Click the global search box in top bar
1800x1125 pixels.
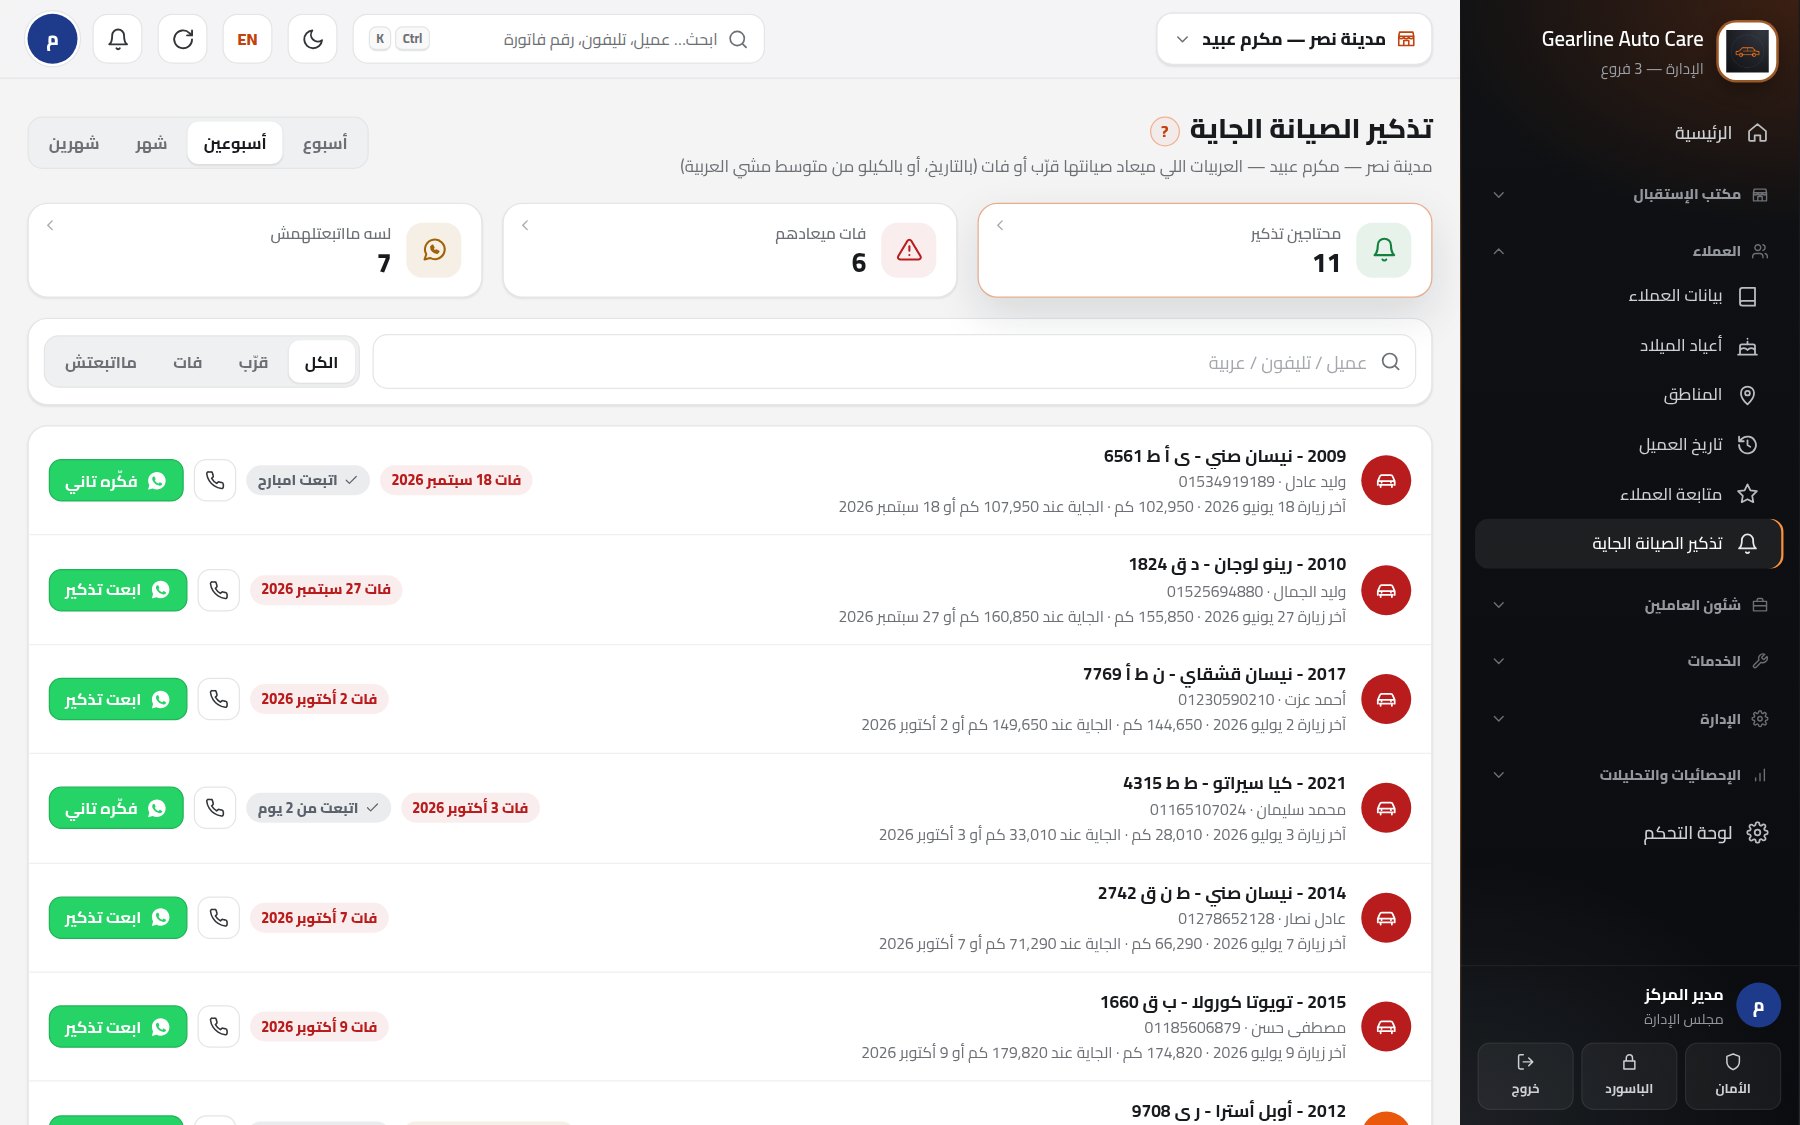click(x=559, y=39)
